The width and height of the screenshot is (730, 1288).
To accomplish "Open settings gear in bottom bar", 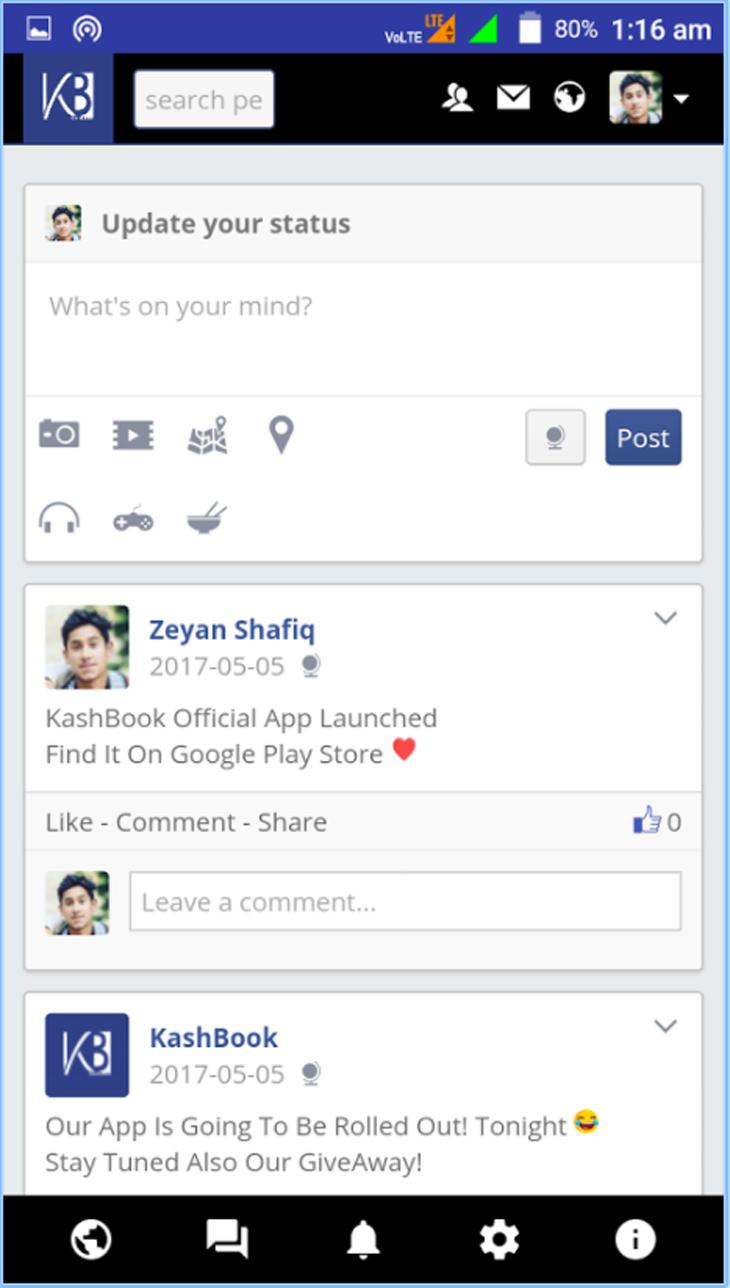I will pyautogui.click(x=499, y=1241).
